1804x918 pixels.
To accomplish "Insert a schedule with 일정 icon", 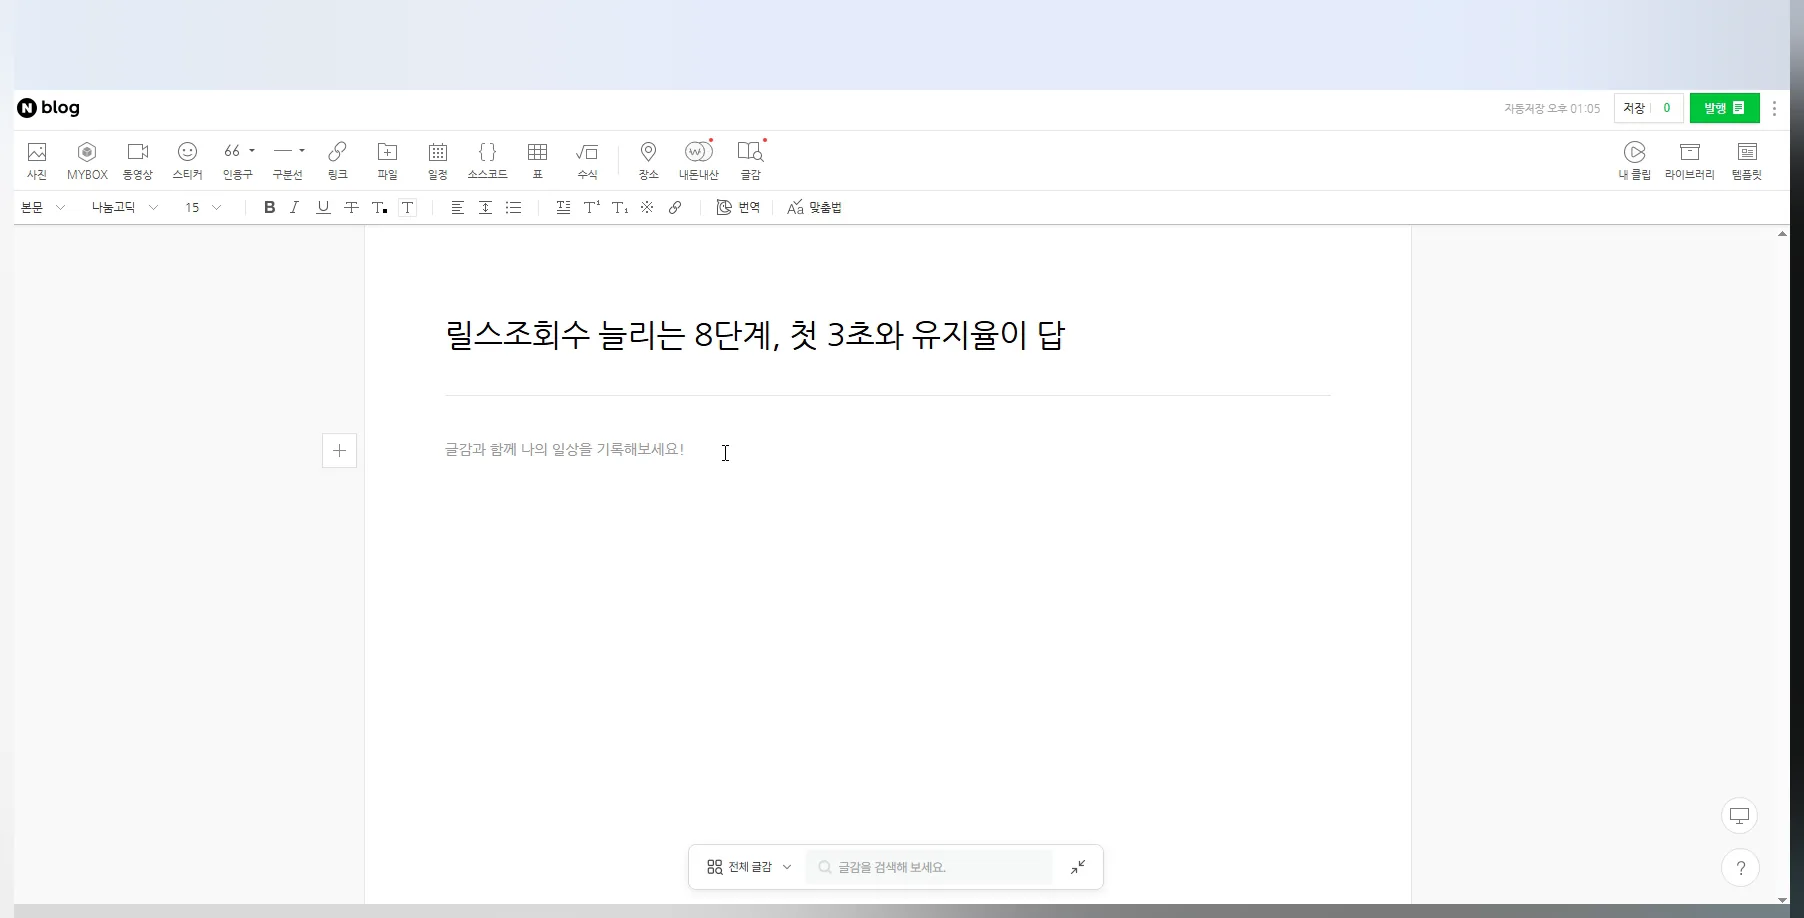I will 438,160.
